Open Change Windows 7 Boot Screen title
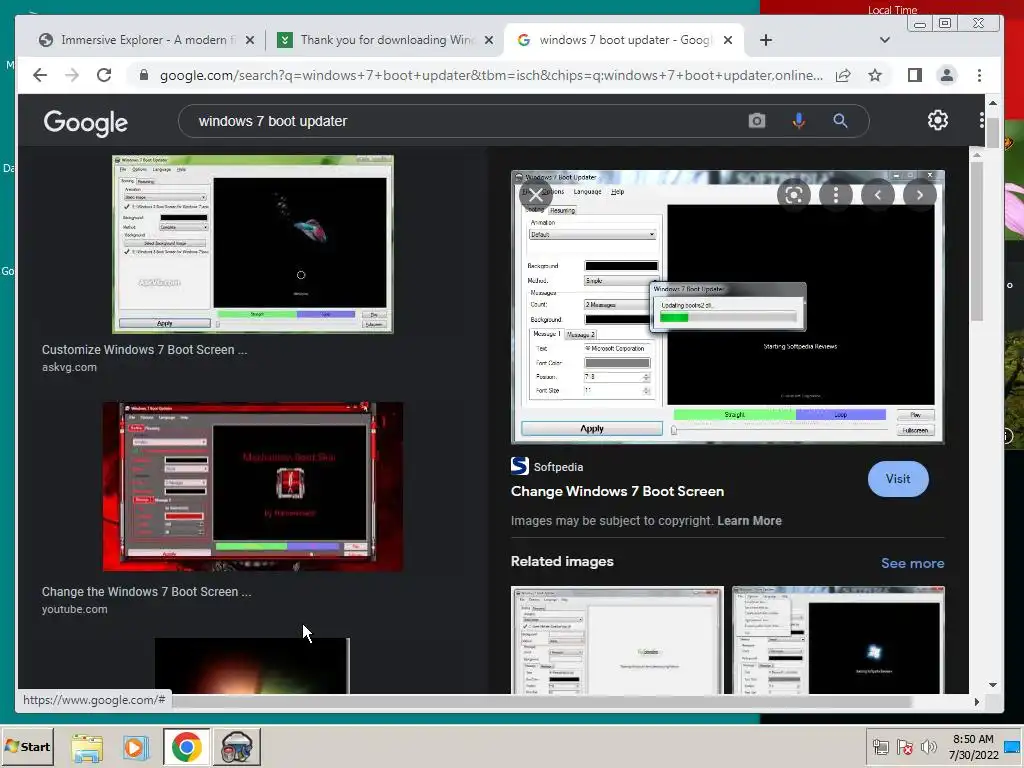The height and width of the screenshot is (768, 1024). [x=617, y=491]
